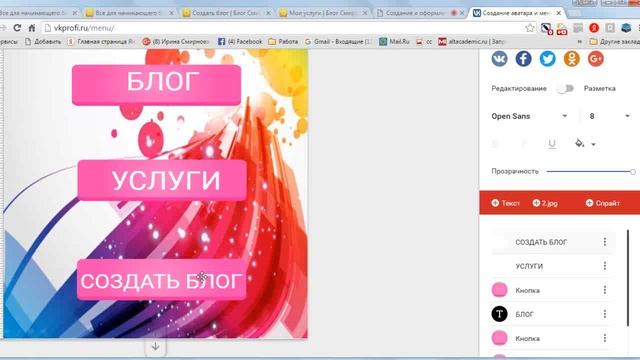Click the black T icon of БЛОГ layer
This screenshot has height=360, width=640.
point(499,314)
